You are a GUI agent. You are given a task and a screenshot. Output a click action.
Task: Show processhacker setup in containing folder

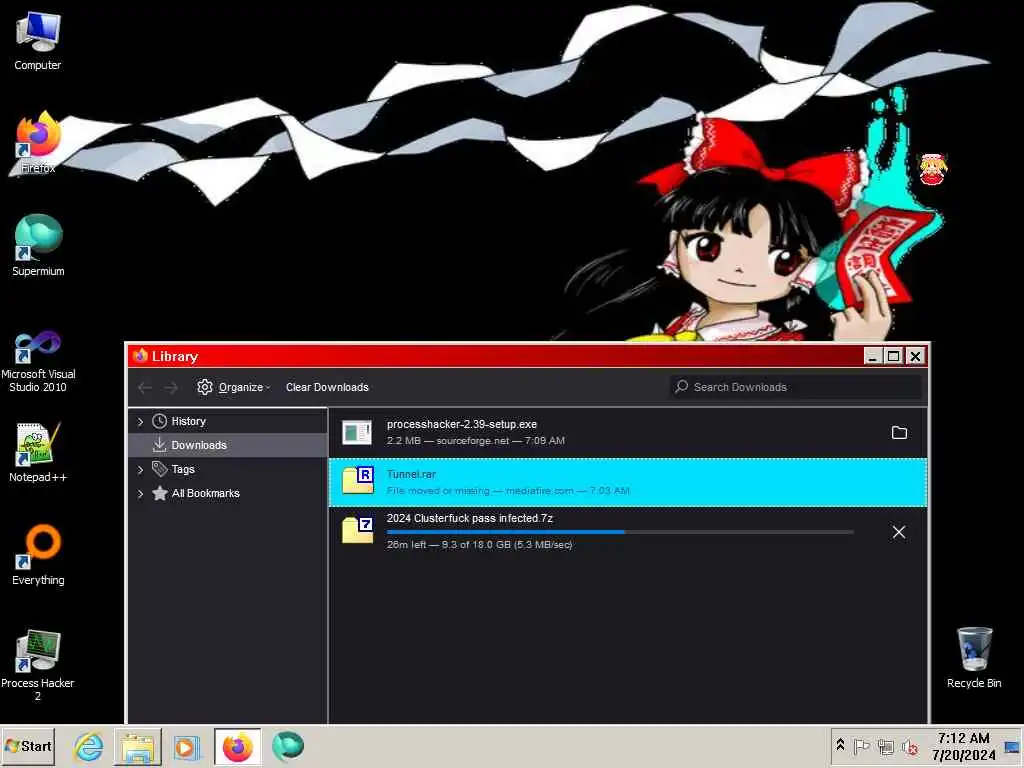tap(899, 432)
